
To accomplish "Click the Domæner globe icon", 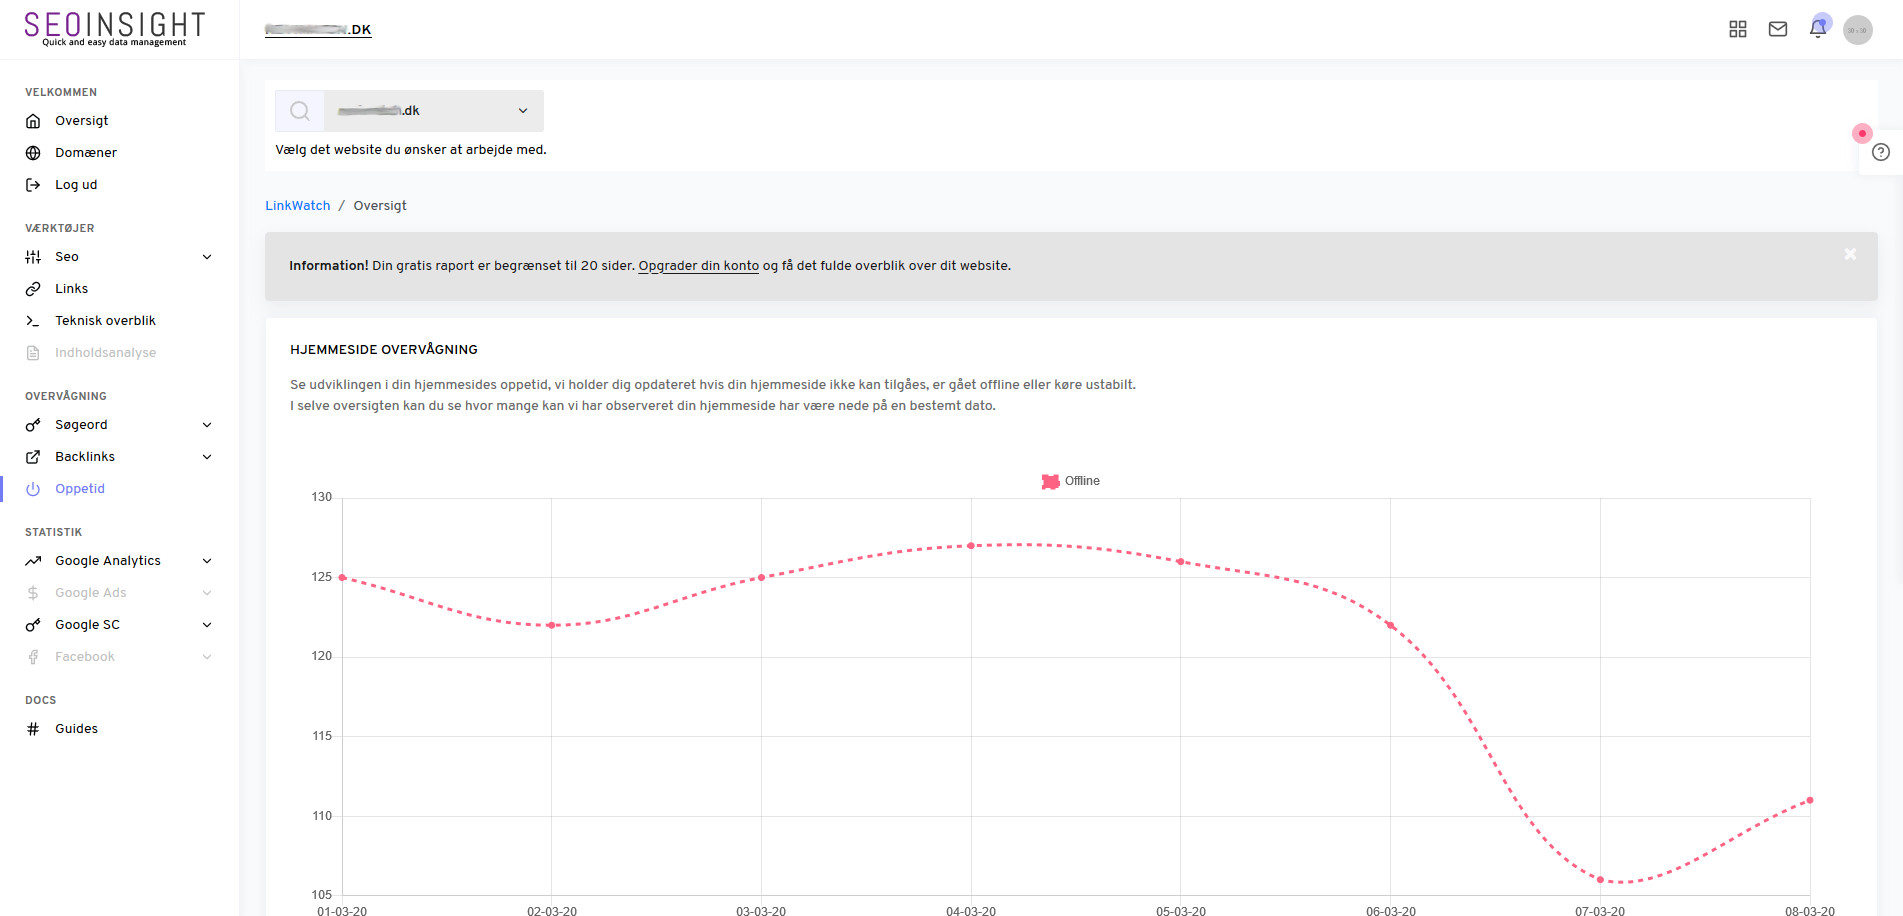I will (33, 152).
